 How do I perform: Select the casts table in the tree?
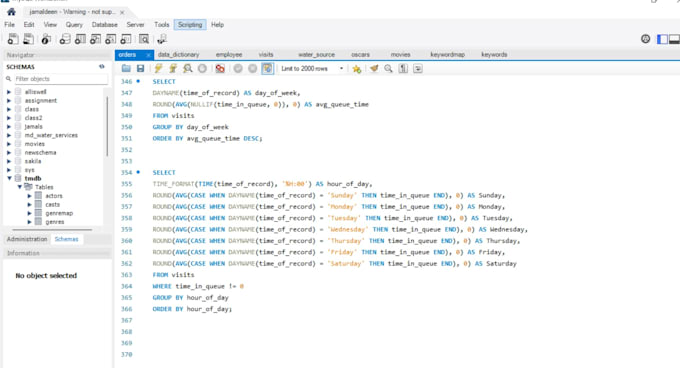click(52, 205)
